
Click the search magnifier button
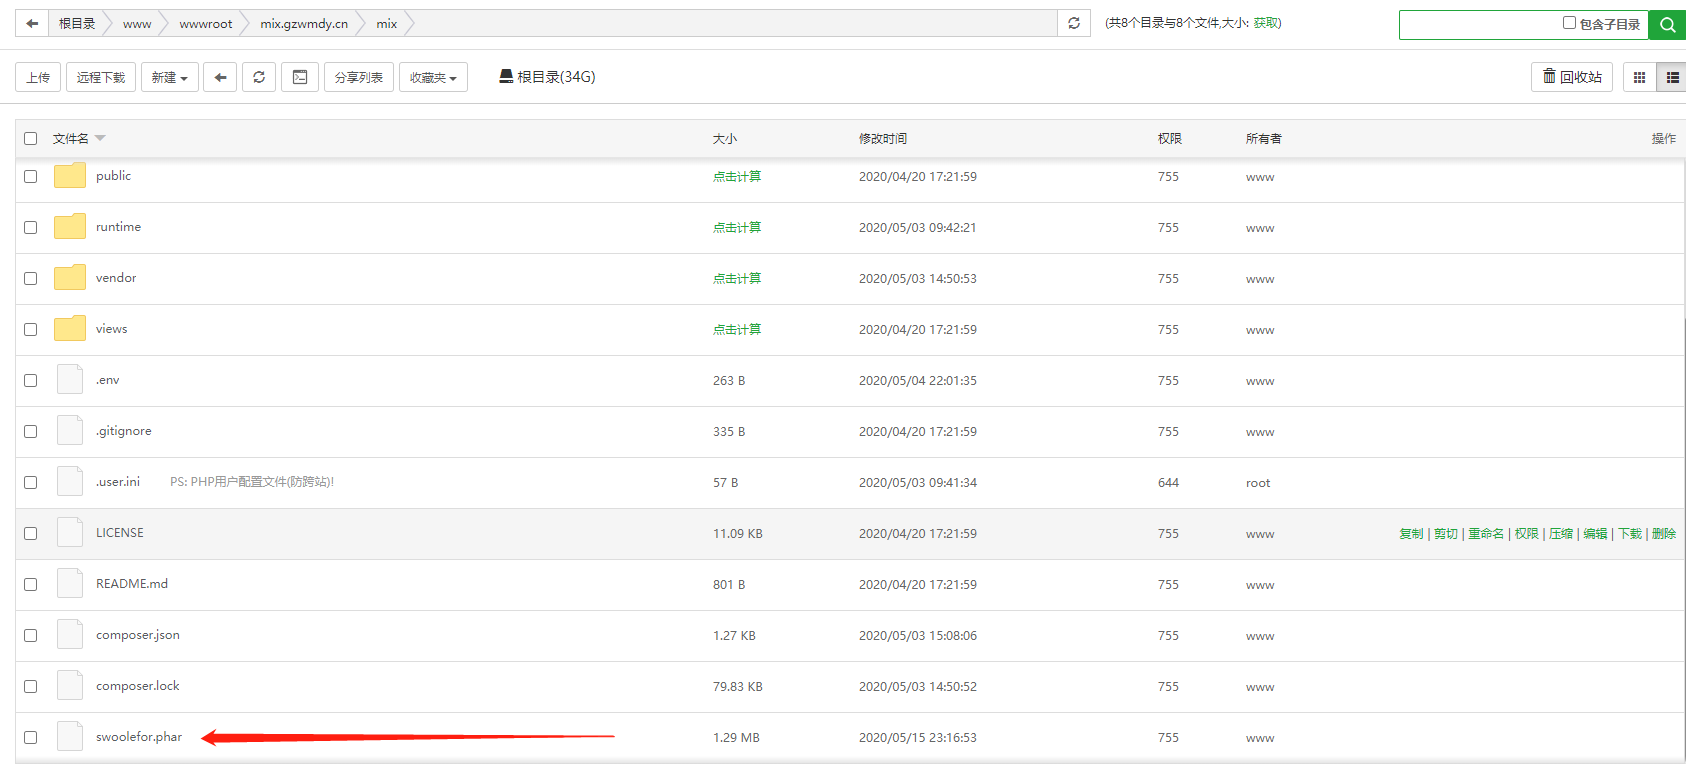coord(1667,25)
